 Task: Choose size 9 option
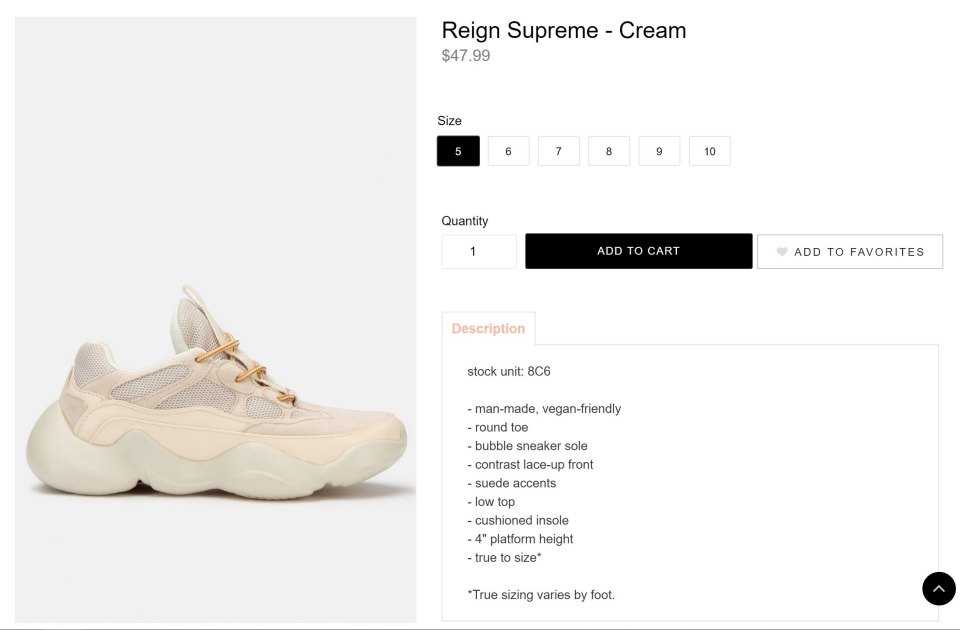[659, 151]
